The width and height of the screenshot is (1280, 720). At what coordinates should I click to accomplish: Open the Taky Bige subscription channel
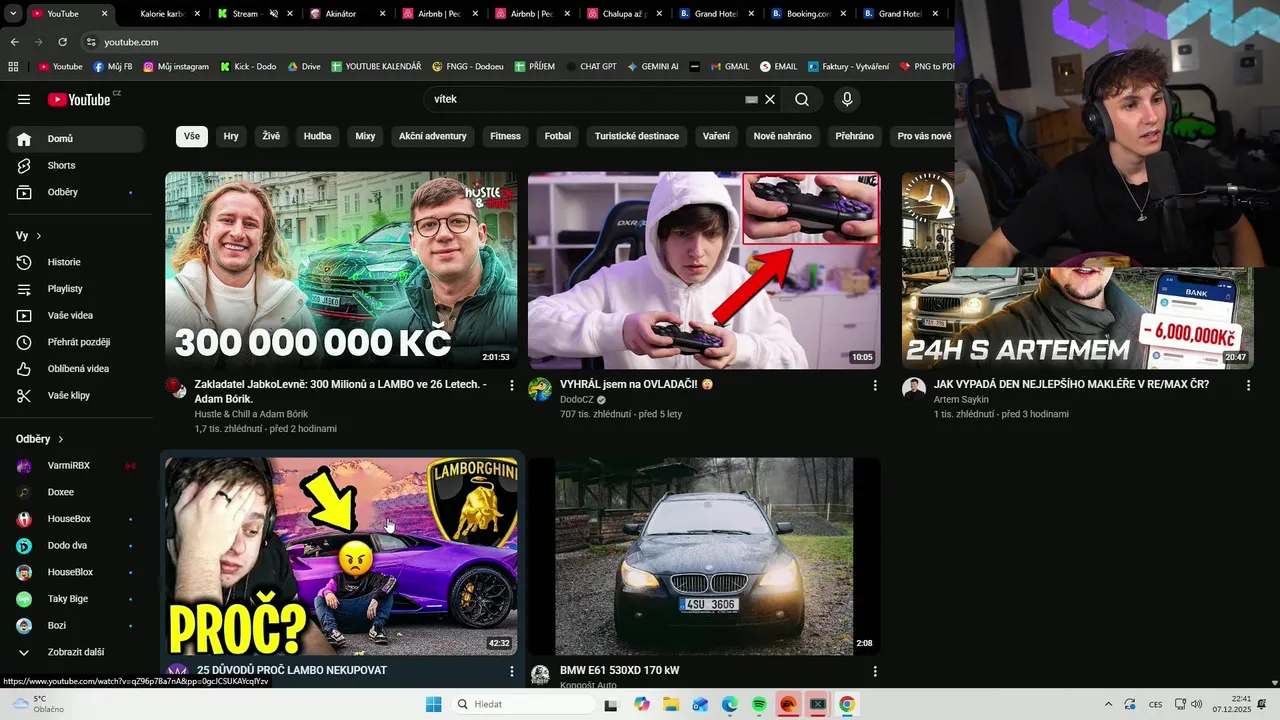76,599
